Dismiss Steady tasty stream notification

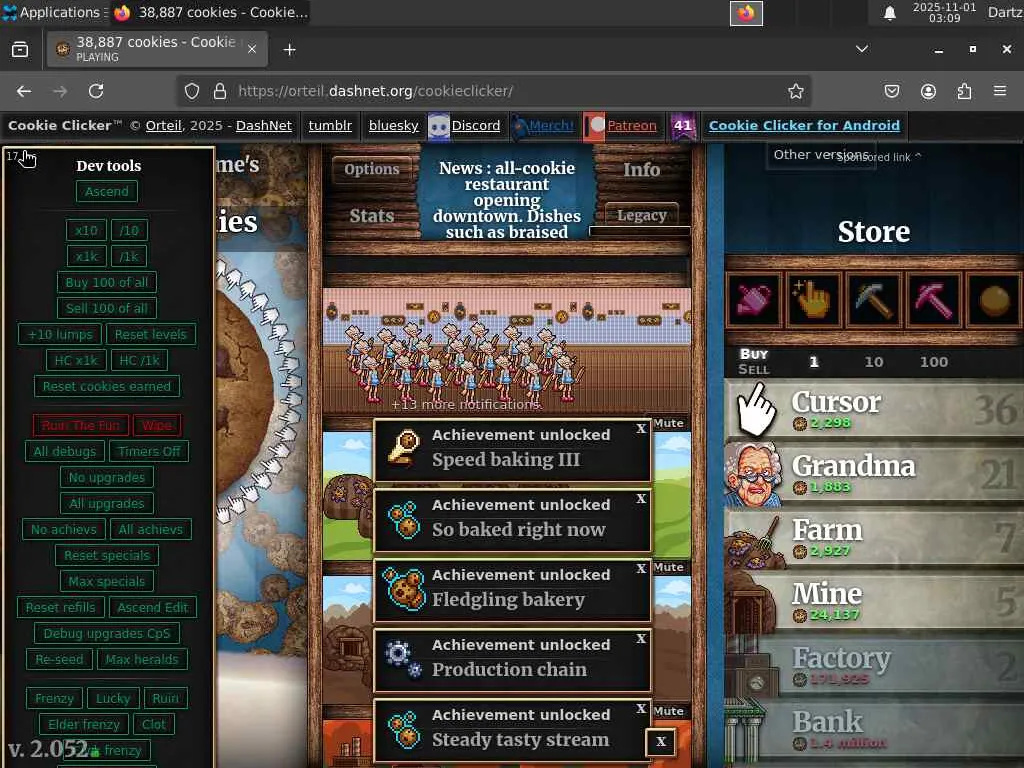[641, 709]
